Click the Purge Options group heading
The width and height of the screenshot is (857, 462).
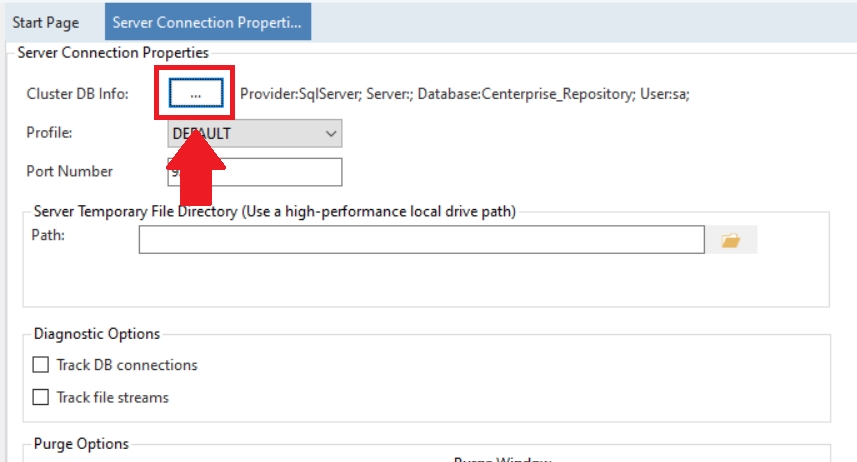81,443
